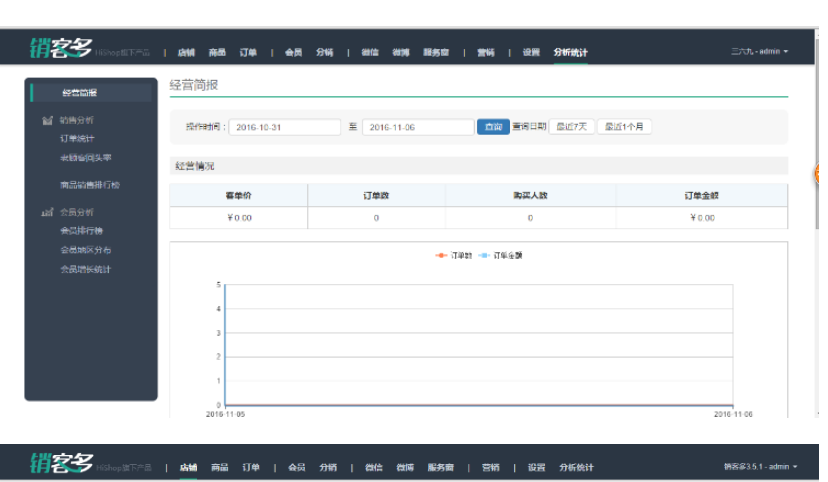The width and height of the screenshot is (828, 482).
Task: Toggle the 订单数 legend marker in chart
Action: tap(441, 255)
